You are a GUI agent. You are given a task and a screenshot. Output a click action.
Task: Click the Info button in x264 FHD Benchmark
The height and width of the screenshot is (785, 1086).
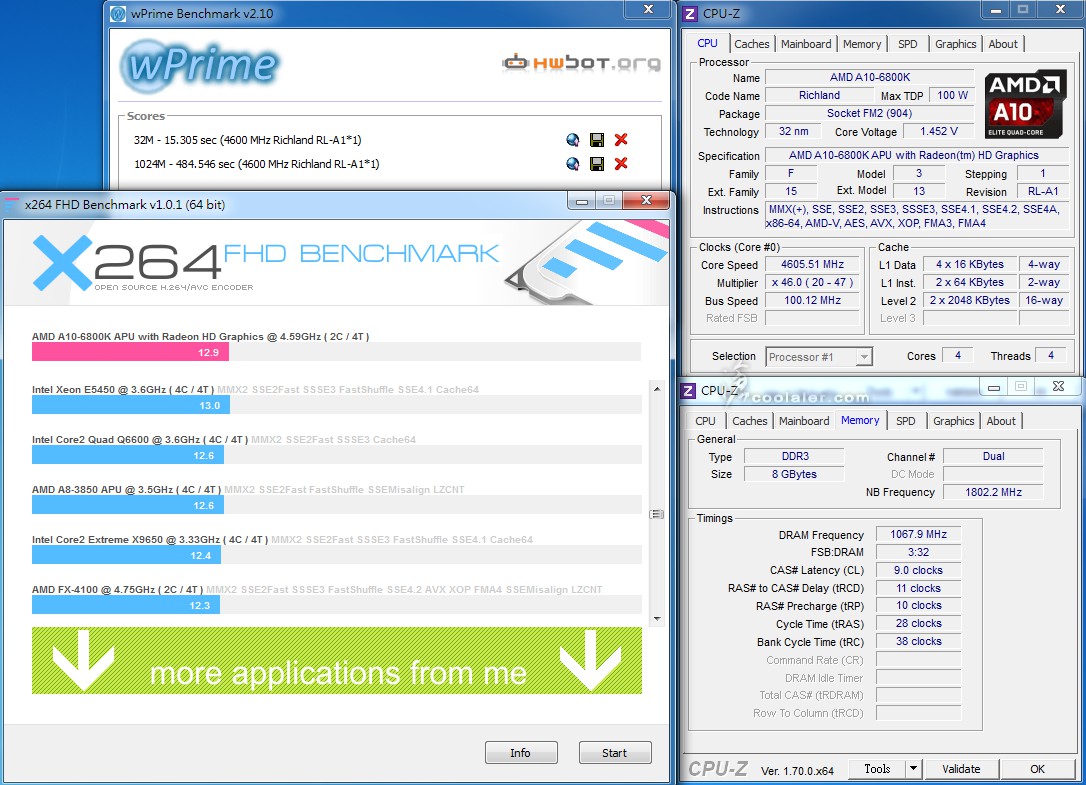[x=521, y=752]
